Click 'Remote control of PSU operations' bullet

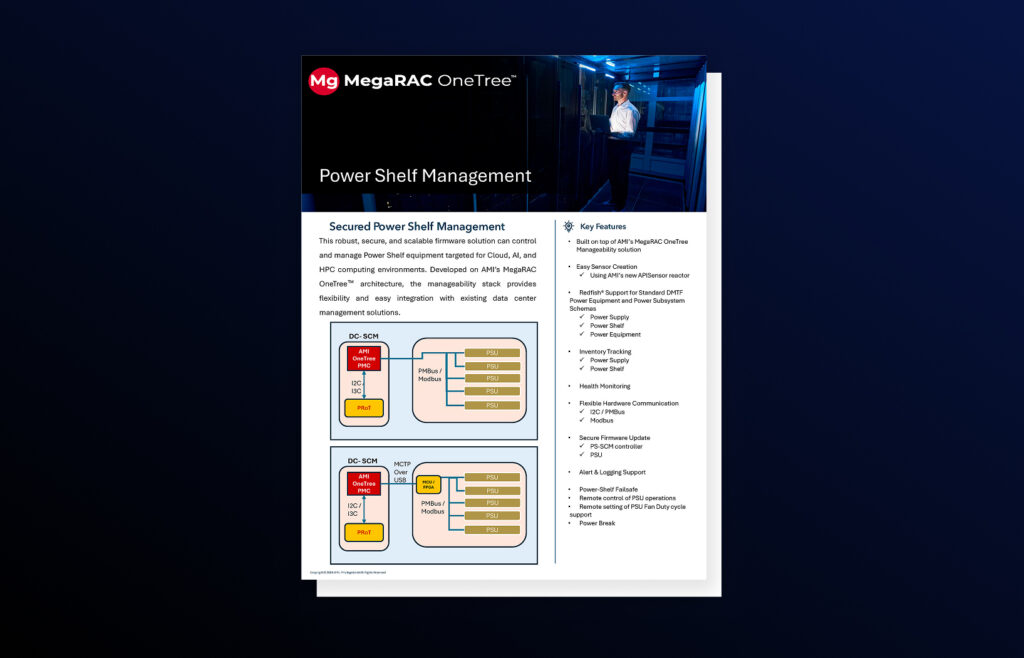(627, 498)
